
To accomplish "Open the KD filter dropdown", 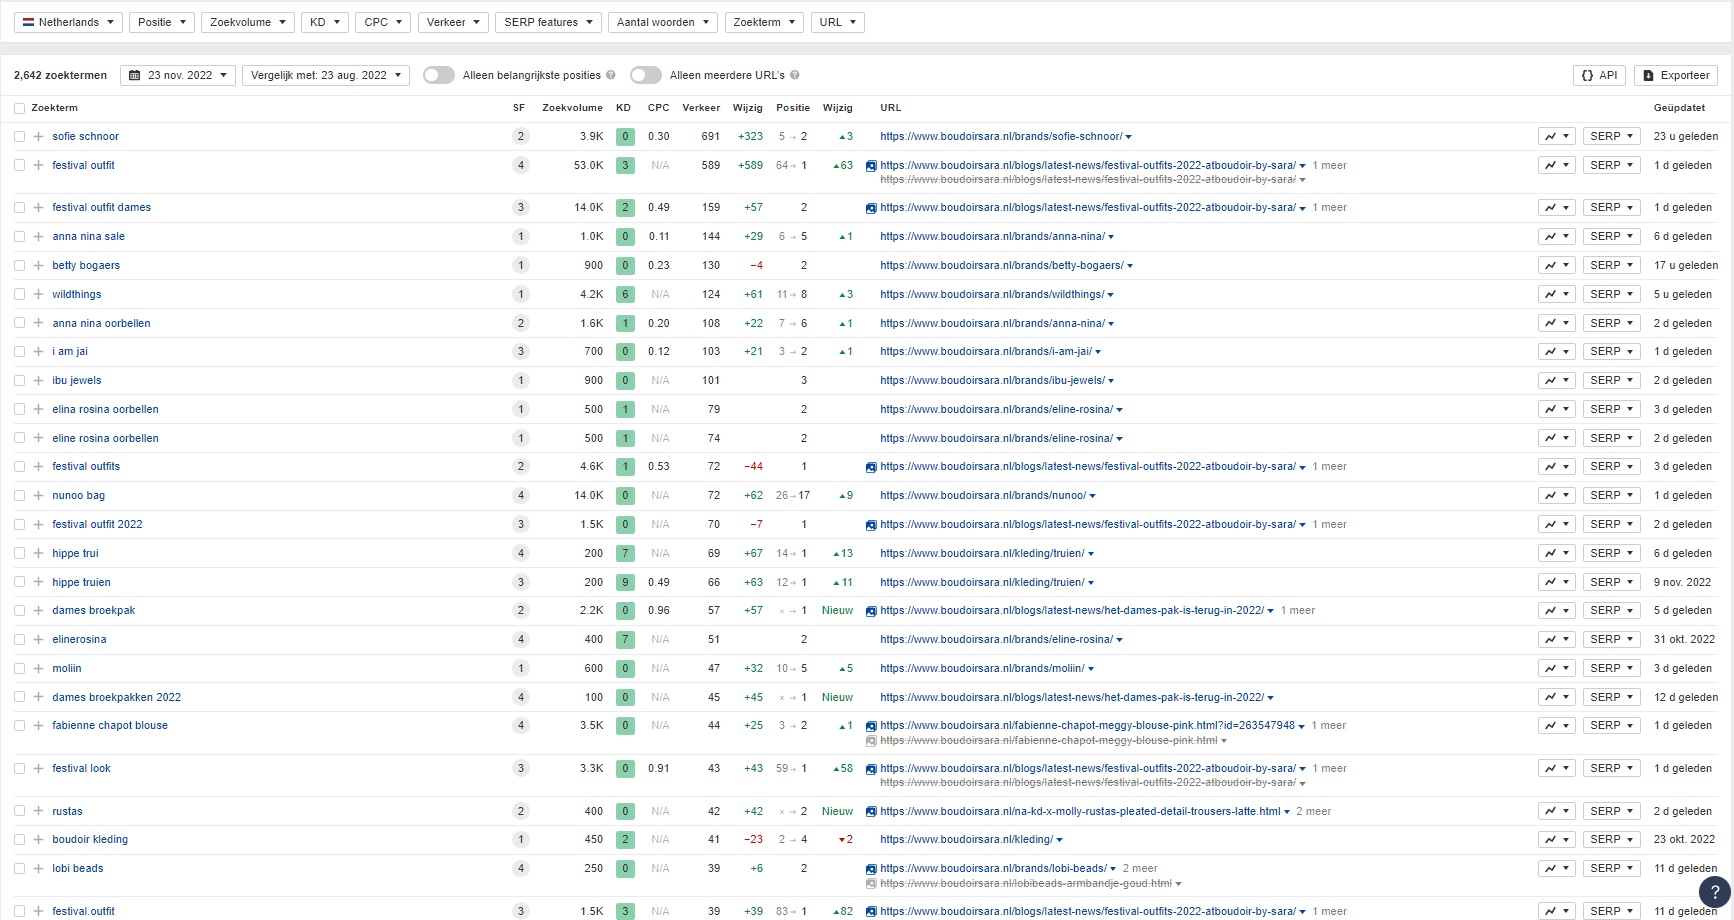I will click(324, 22).
